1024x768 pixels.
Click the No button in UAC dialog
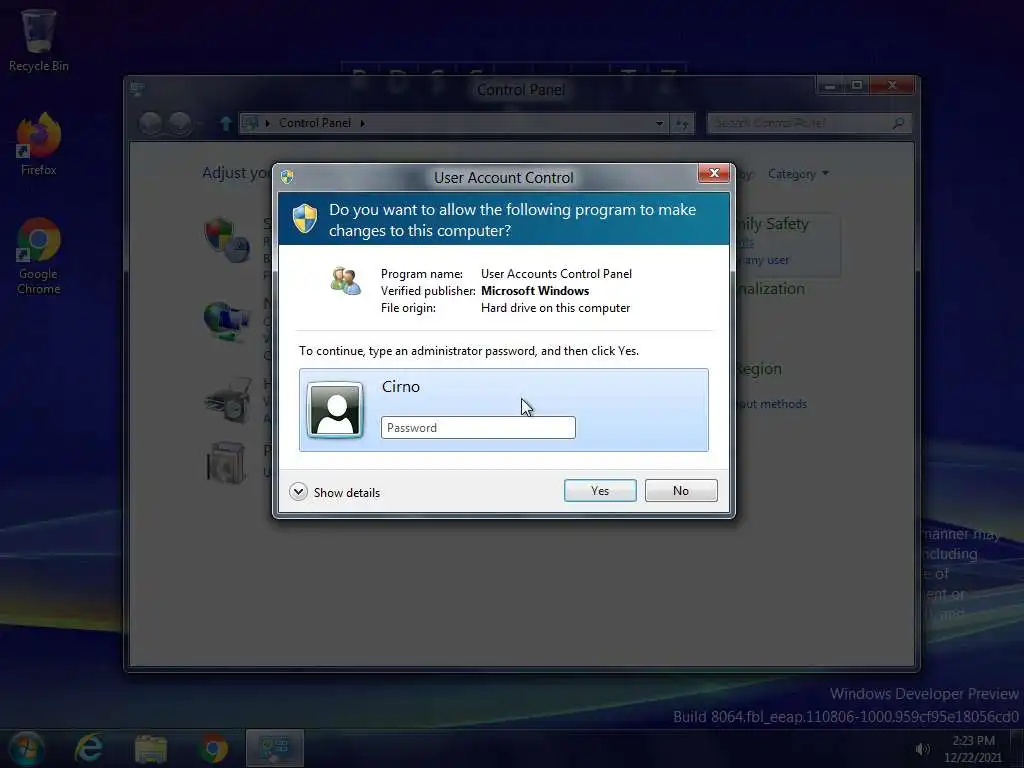coord(680,490)
